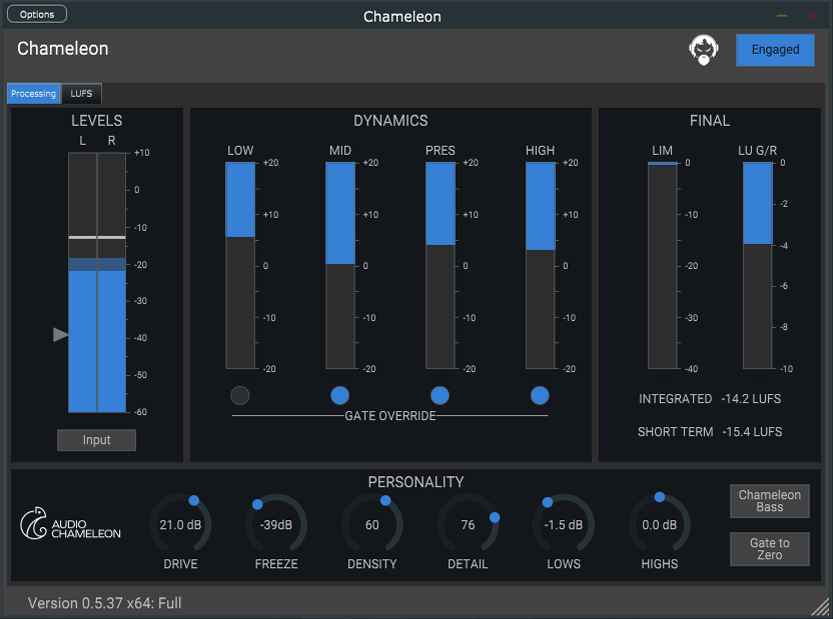Click the FREEZE knob
The height and width of the screenshot is (619, 833).
coord(276,524)
